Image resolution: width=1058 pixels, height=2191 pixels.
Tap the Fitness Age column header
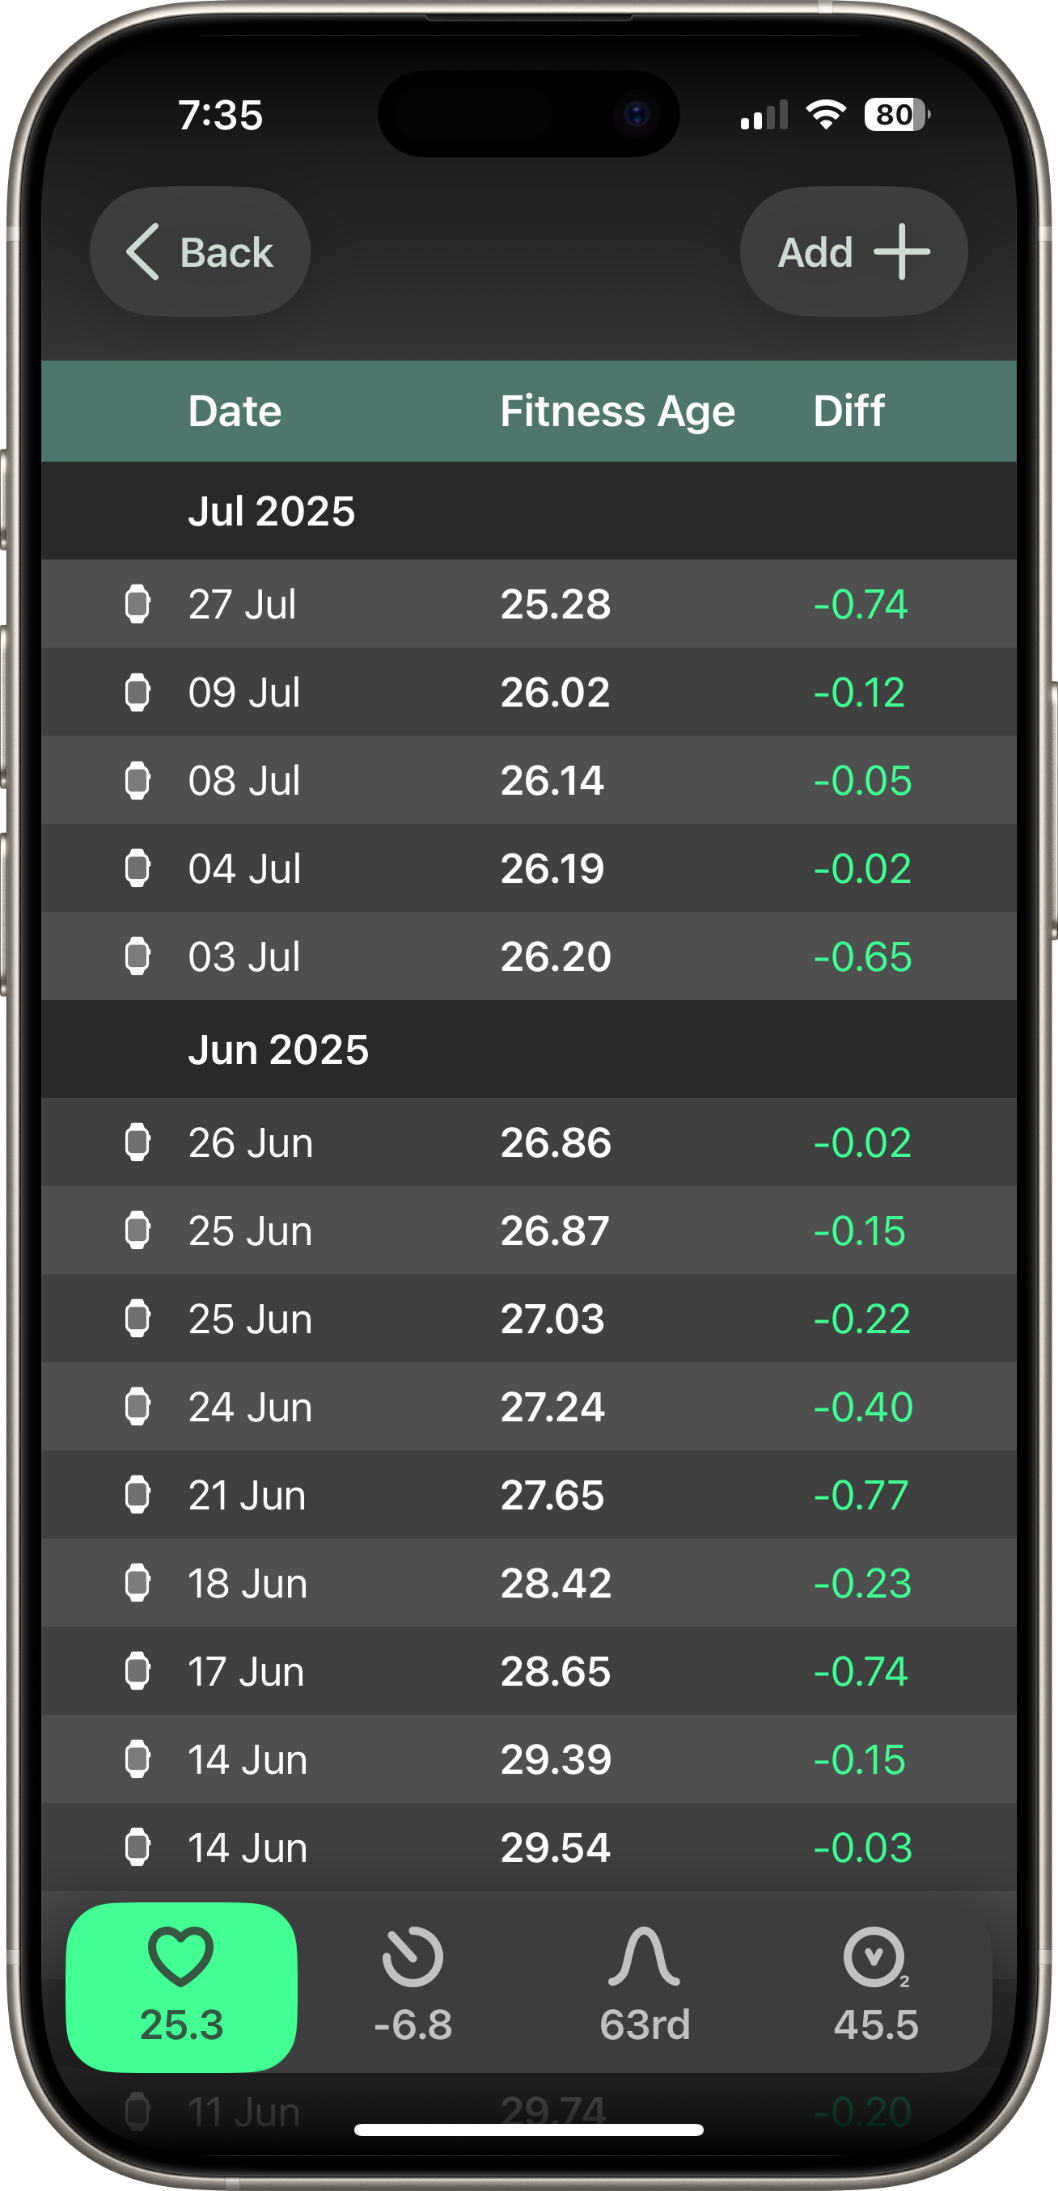(617, 411)
